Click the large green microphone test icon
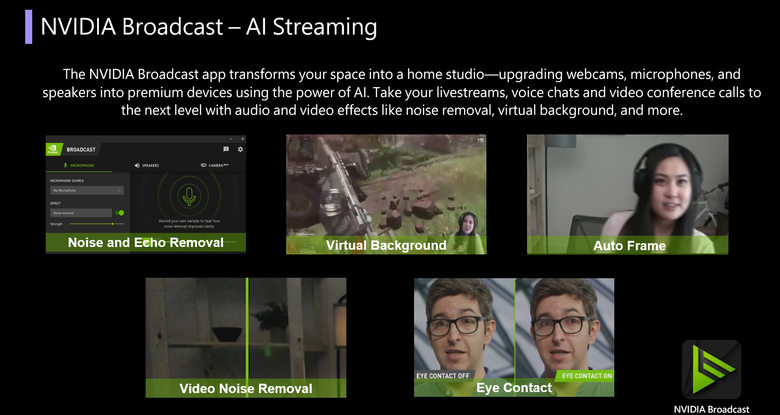This screenshot has height=415, width=780. [189, 196]
